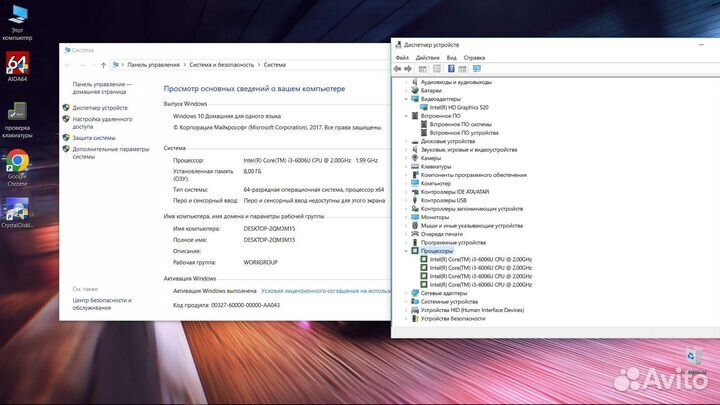The height and width of the screenshot is (405, 720).
Task: Toggle the action pane toolbar icon in Device Manager
Action: tap(462, 69)
